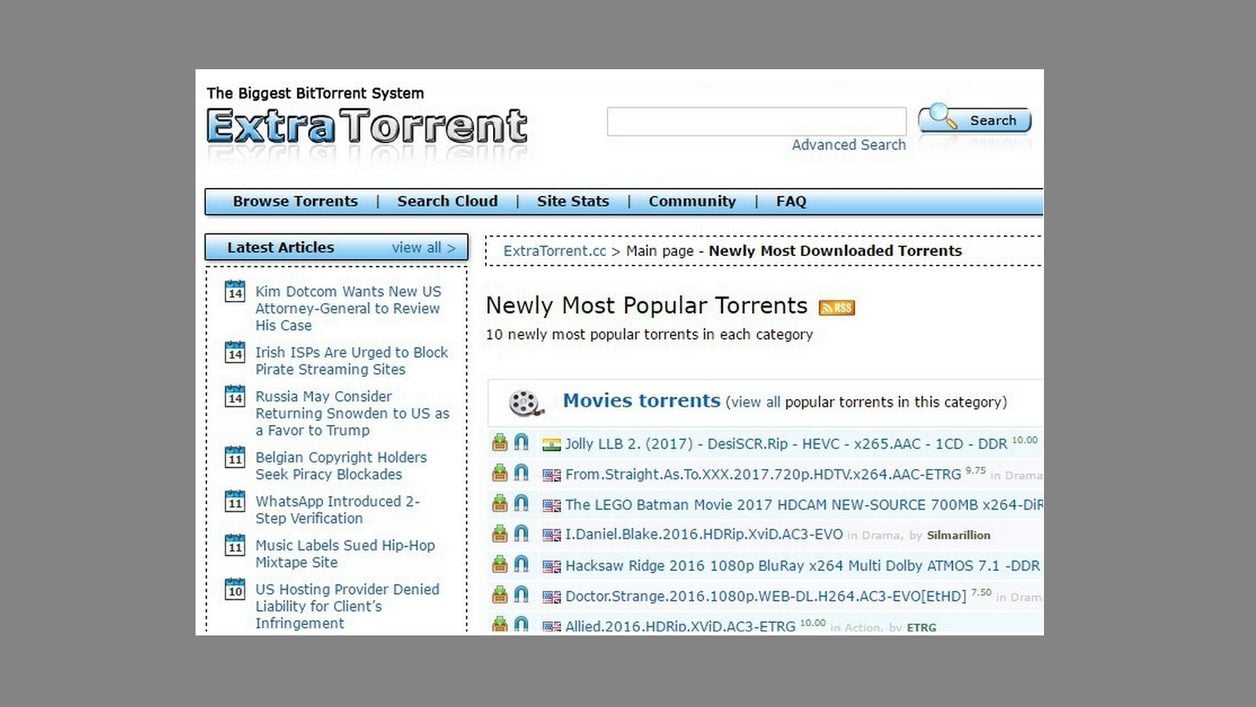Viewport: 1256px width, 707px height.
Task: Open the magnet link for From.Straight.As.To.XXX
Action: (521, 472)
